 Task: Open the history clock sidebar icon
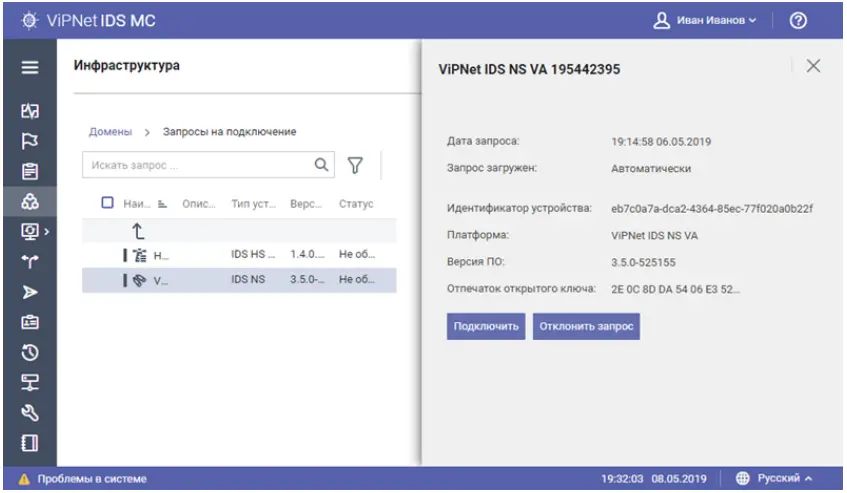tap(30, 353)
